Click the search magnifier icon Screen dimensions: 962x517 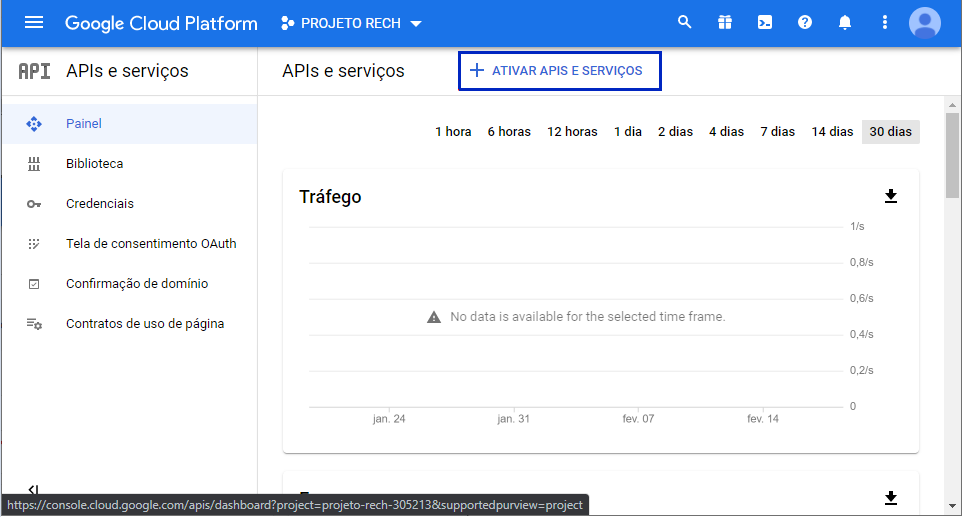click(685, 22)
